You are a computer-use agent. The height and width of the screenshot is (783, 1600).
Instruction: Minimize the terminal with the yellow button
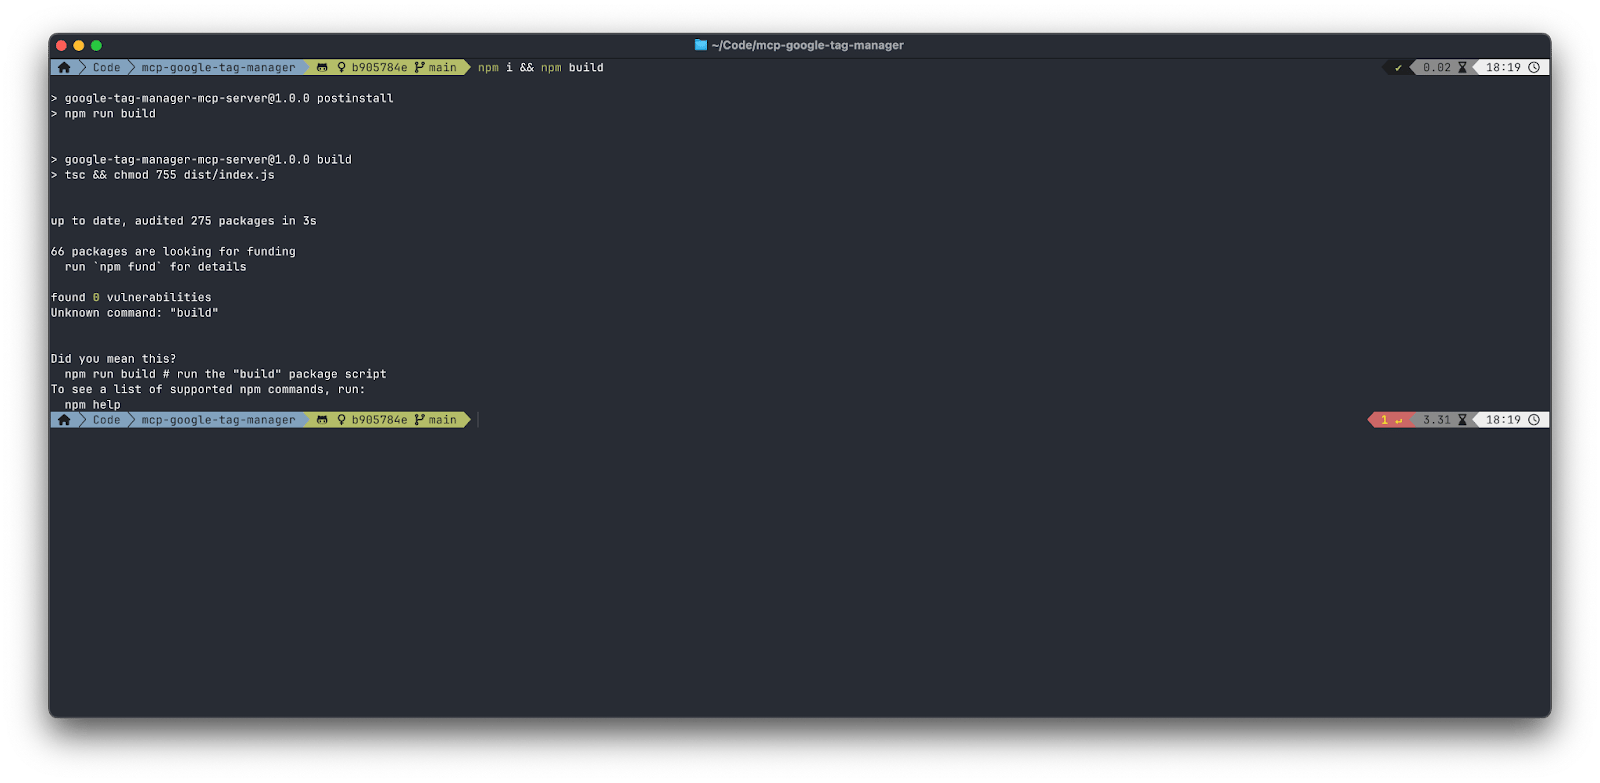click(79, 45)
